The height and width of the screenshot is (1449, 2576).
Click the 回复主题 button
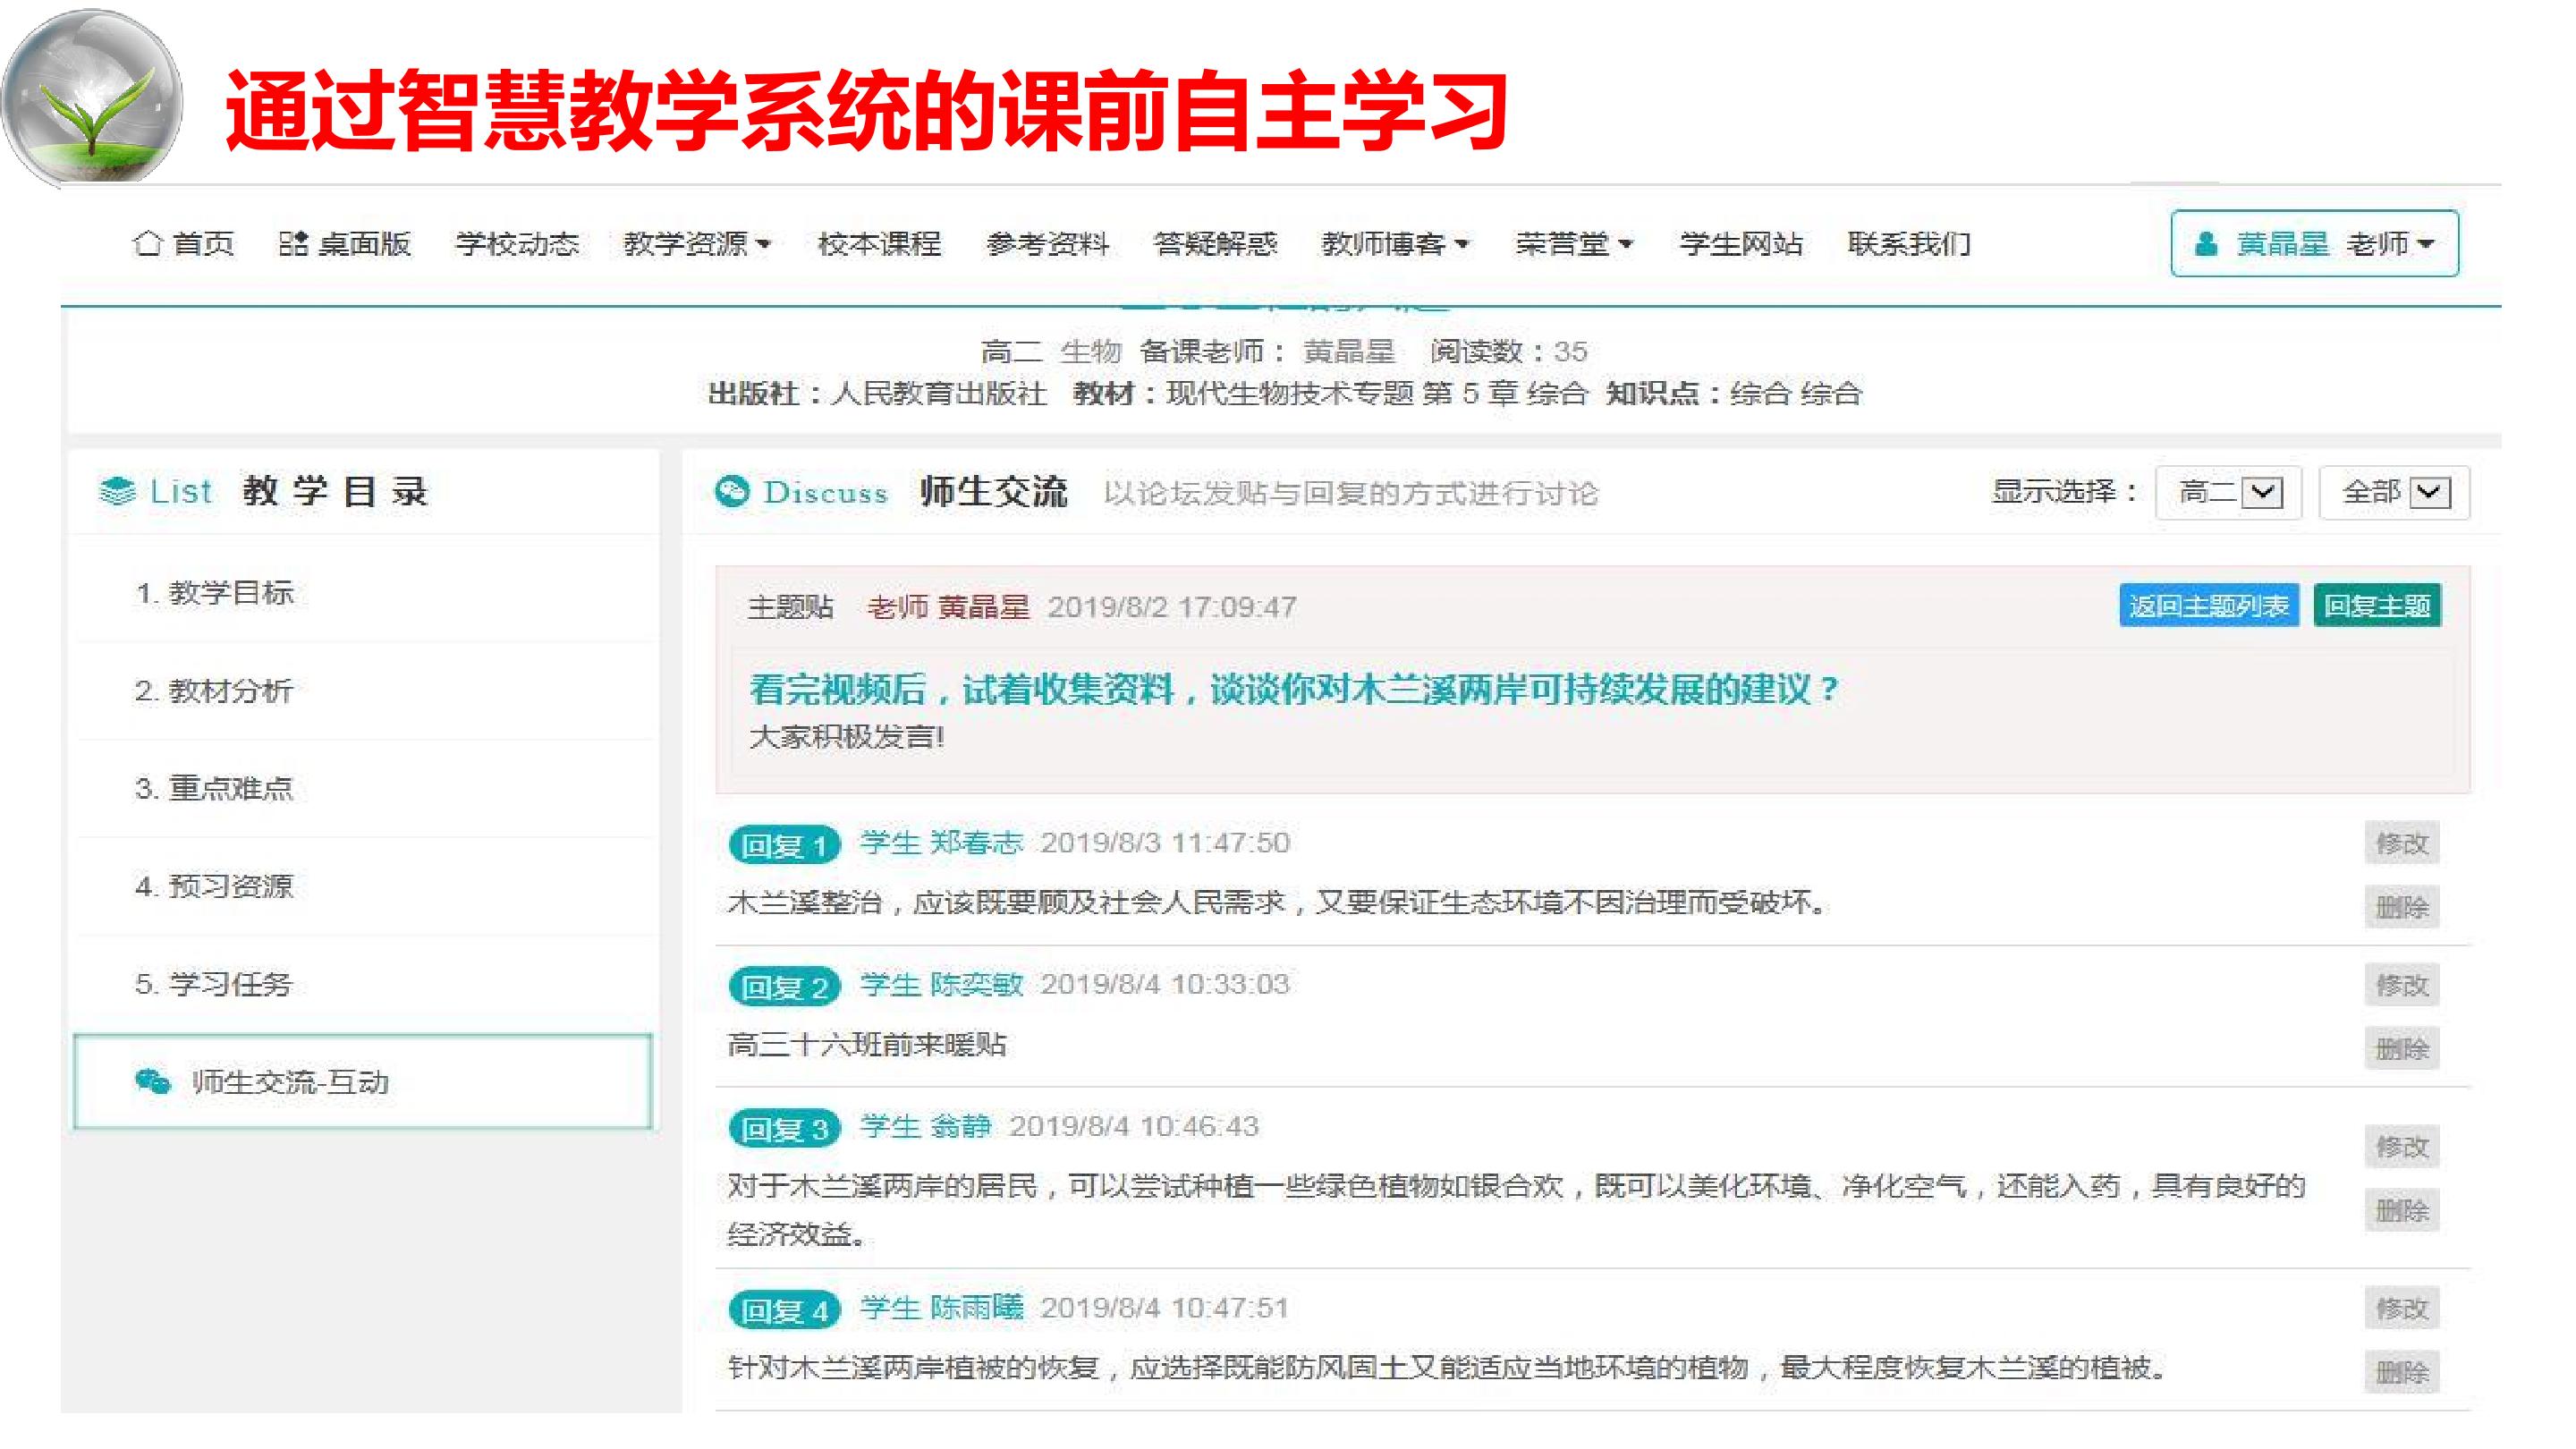(x=2377, y=605)
